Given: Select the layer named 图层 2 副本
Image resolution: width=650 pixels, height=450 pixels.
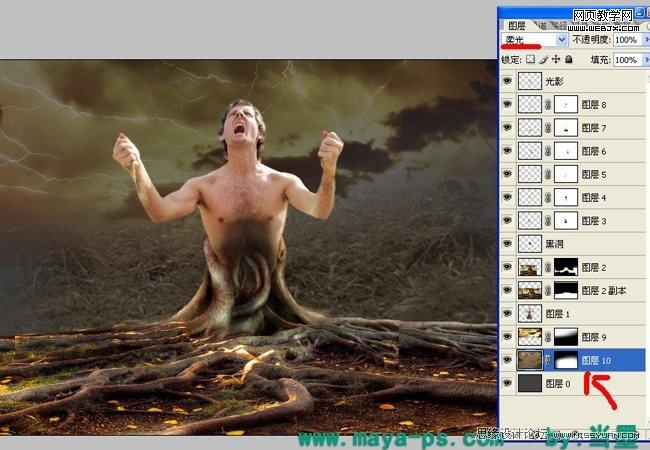Looking at the screenshot, I should coord(604,290).
